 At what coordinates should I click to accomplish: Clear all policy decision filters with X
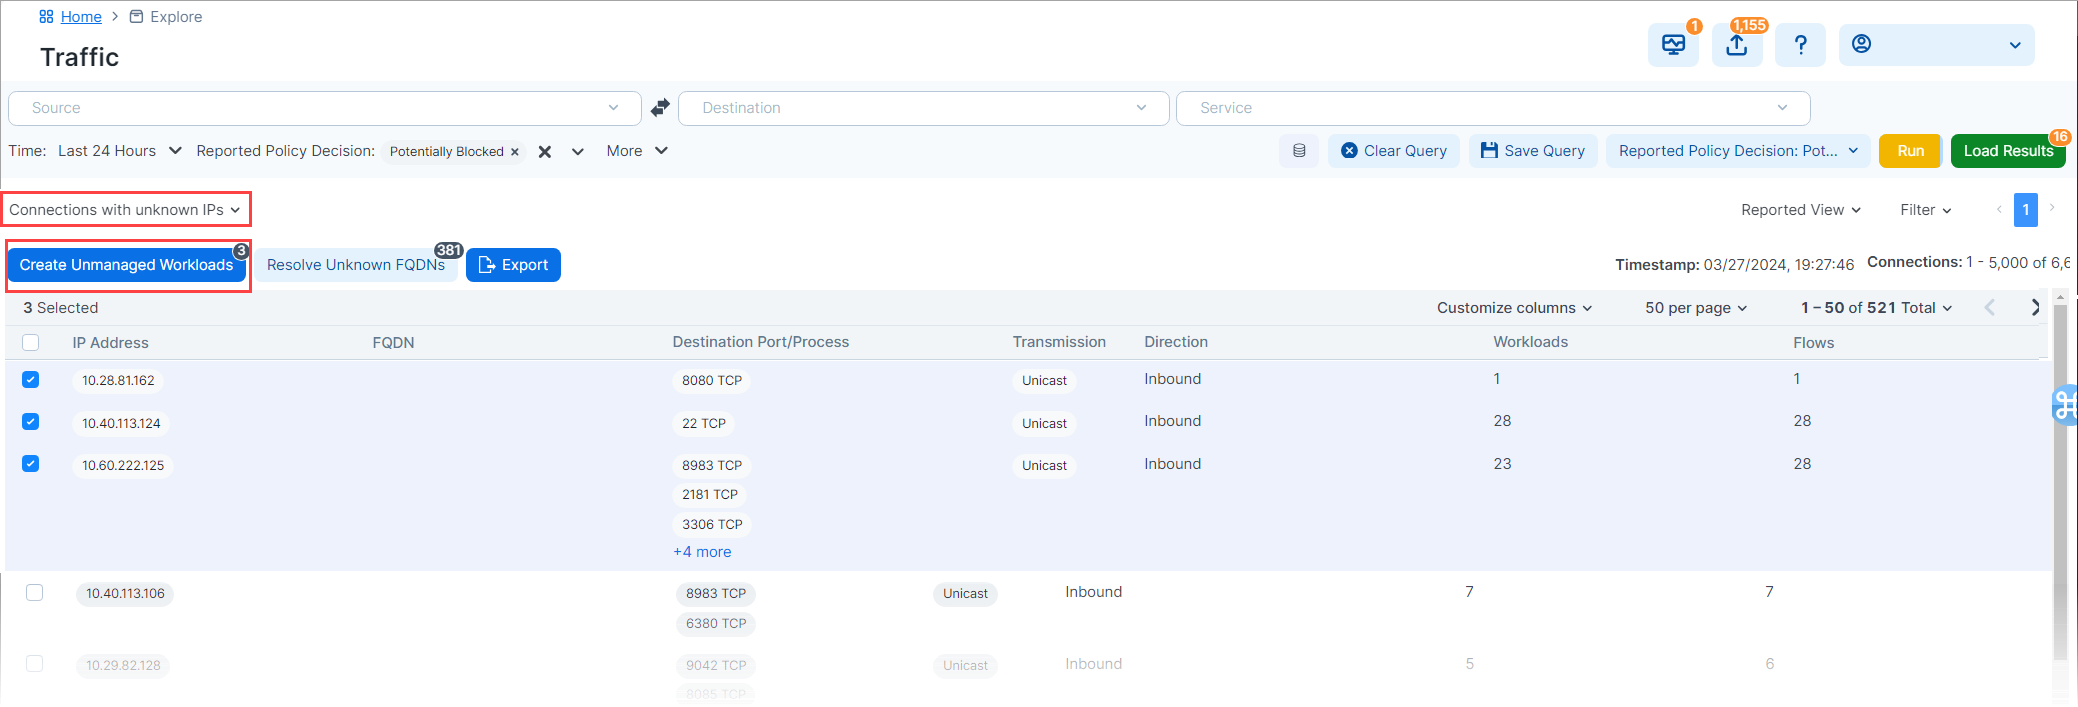pyautogui.click(x=545, y=152)
